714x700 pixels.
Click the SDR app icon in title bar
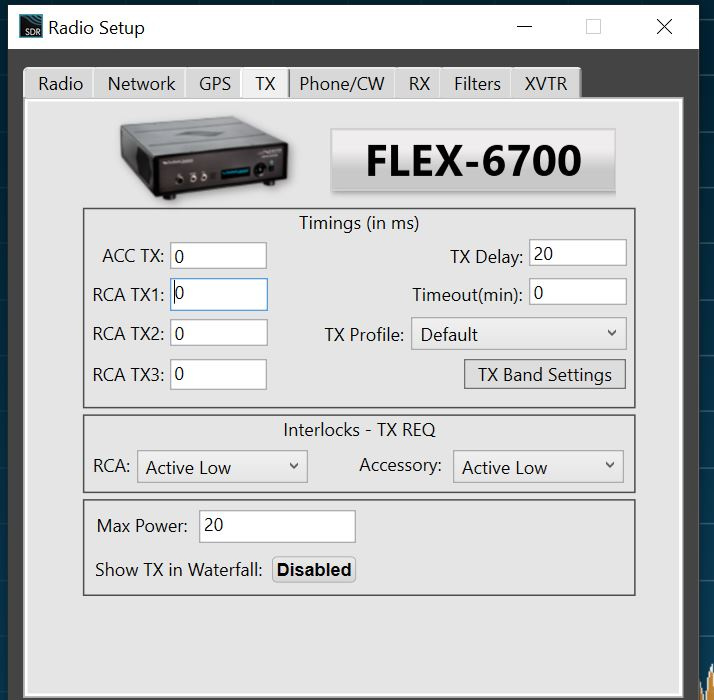[31, 26]
